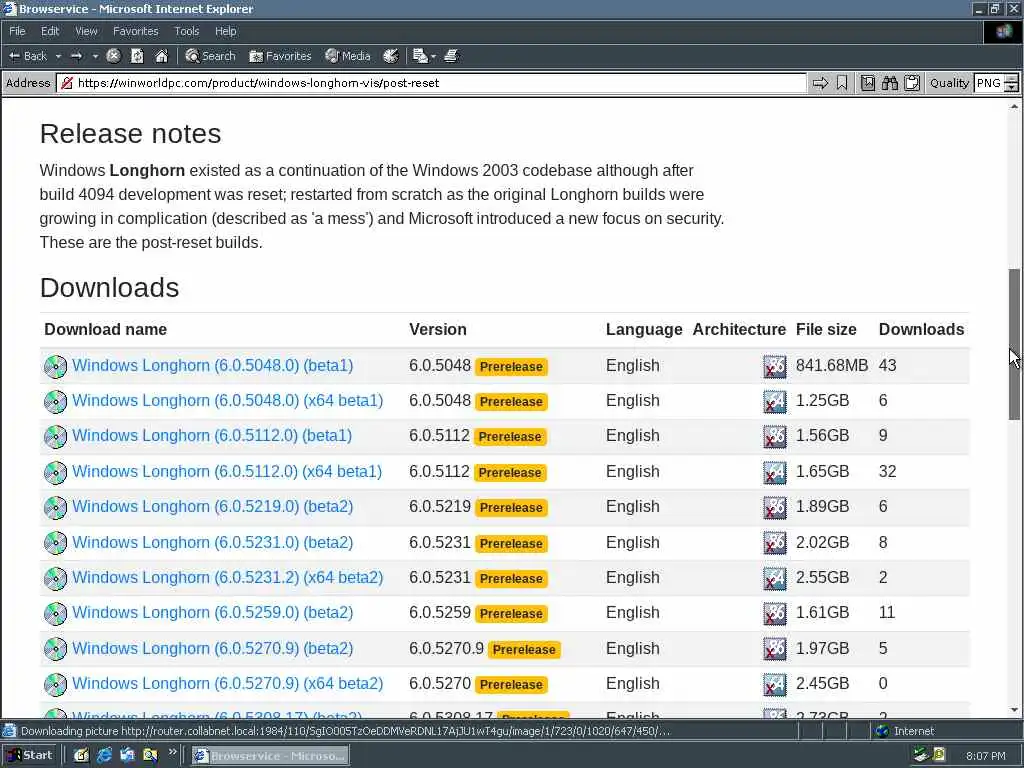The height and width of the screenshot is (768, 1024).
Task: Click the vertical scrollbar thumb
Action: point(1014,344)
